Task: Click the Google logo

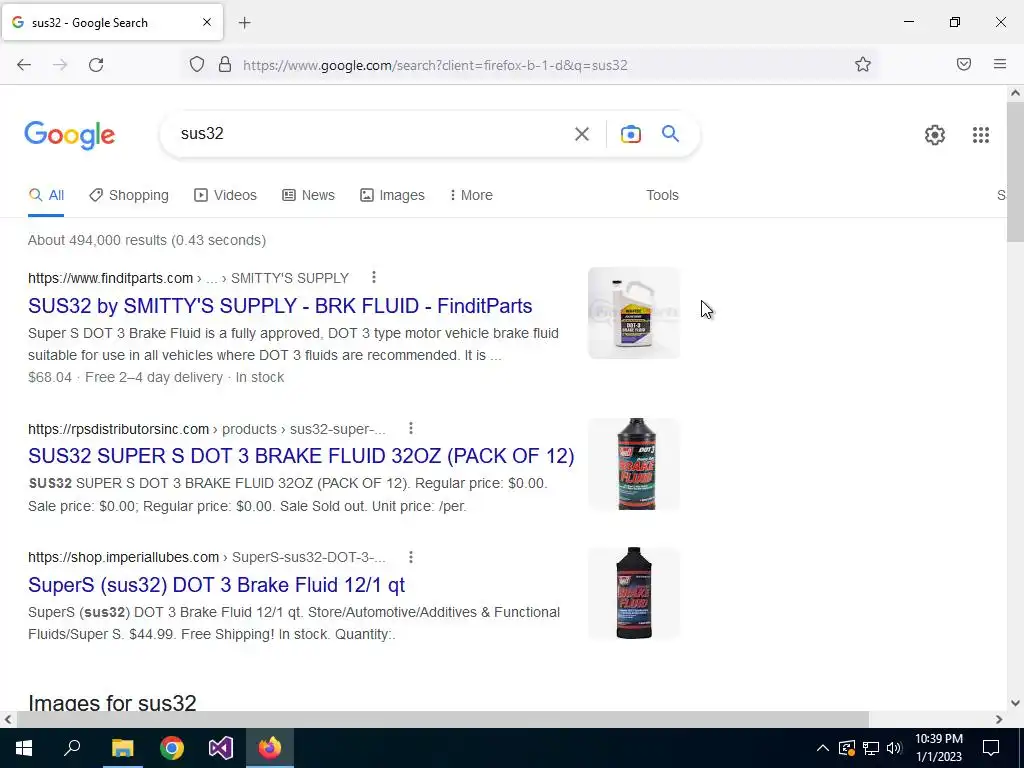Action: click(70, 135)
